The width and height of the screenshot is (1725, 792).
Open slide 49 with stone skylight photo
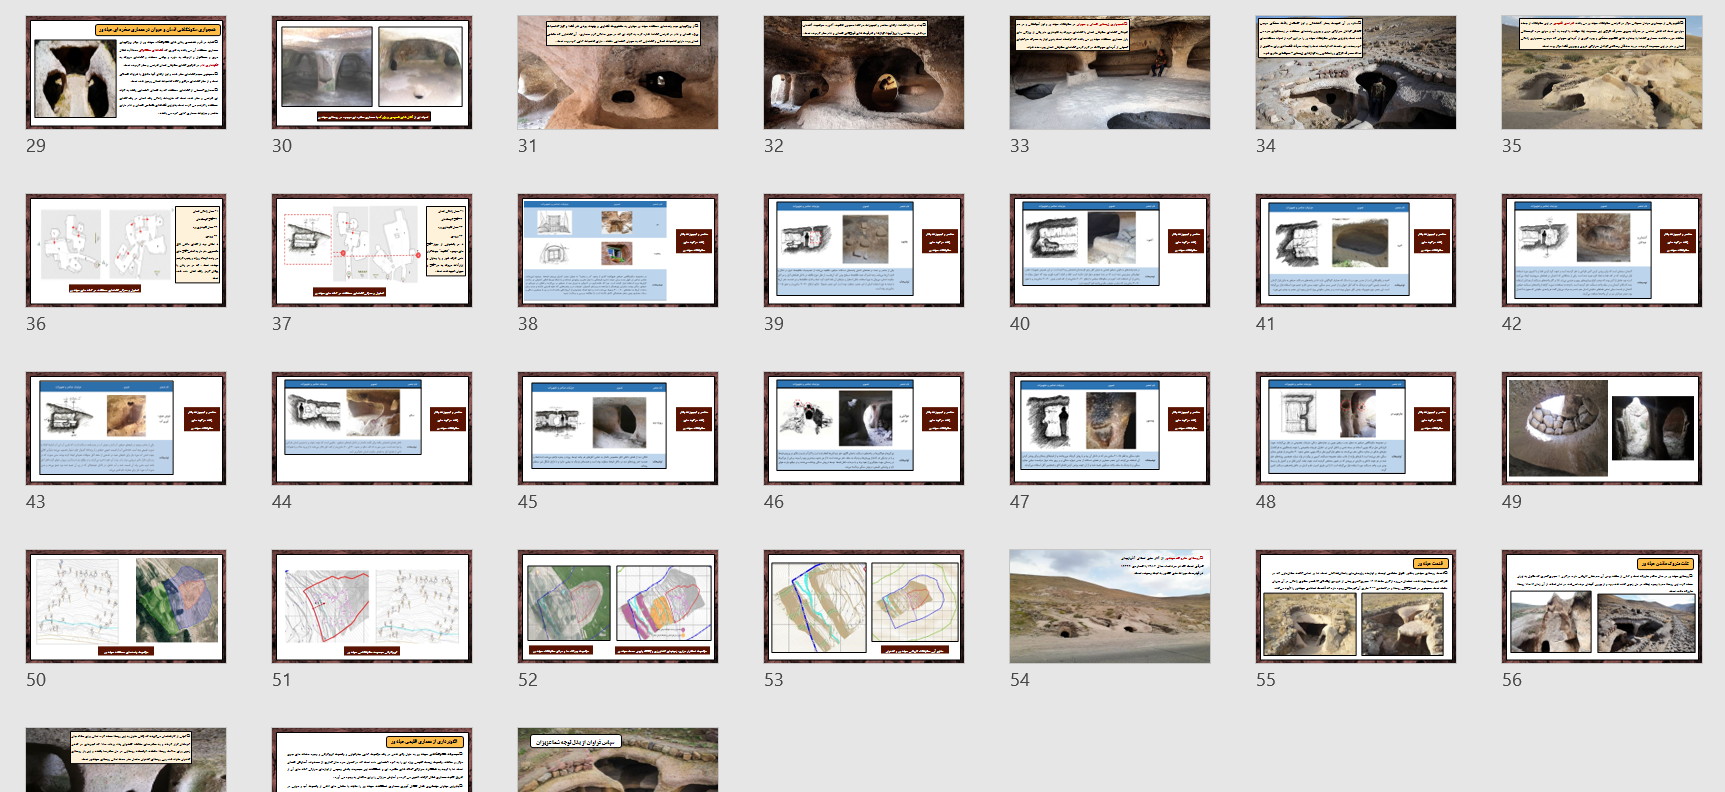(1602, 428)
